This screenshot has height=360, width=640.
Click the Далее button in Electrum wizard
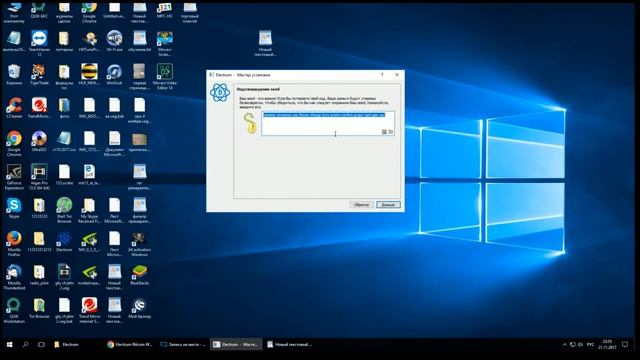388,204
